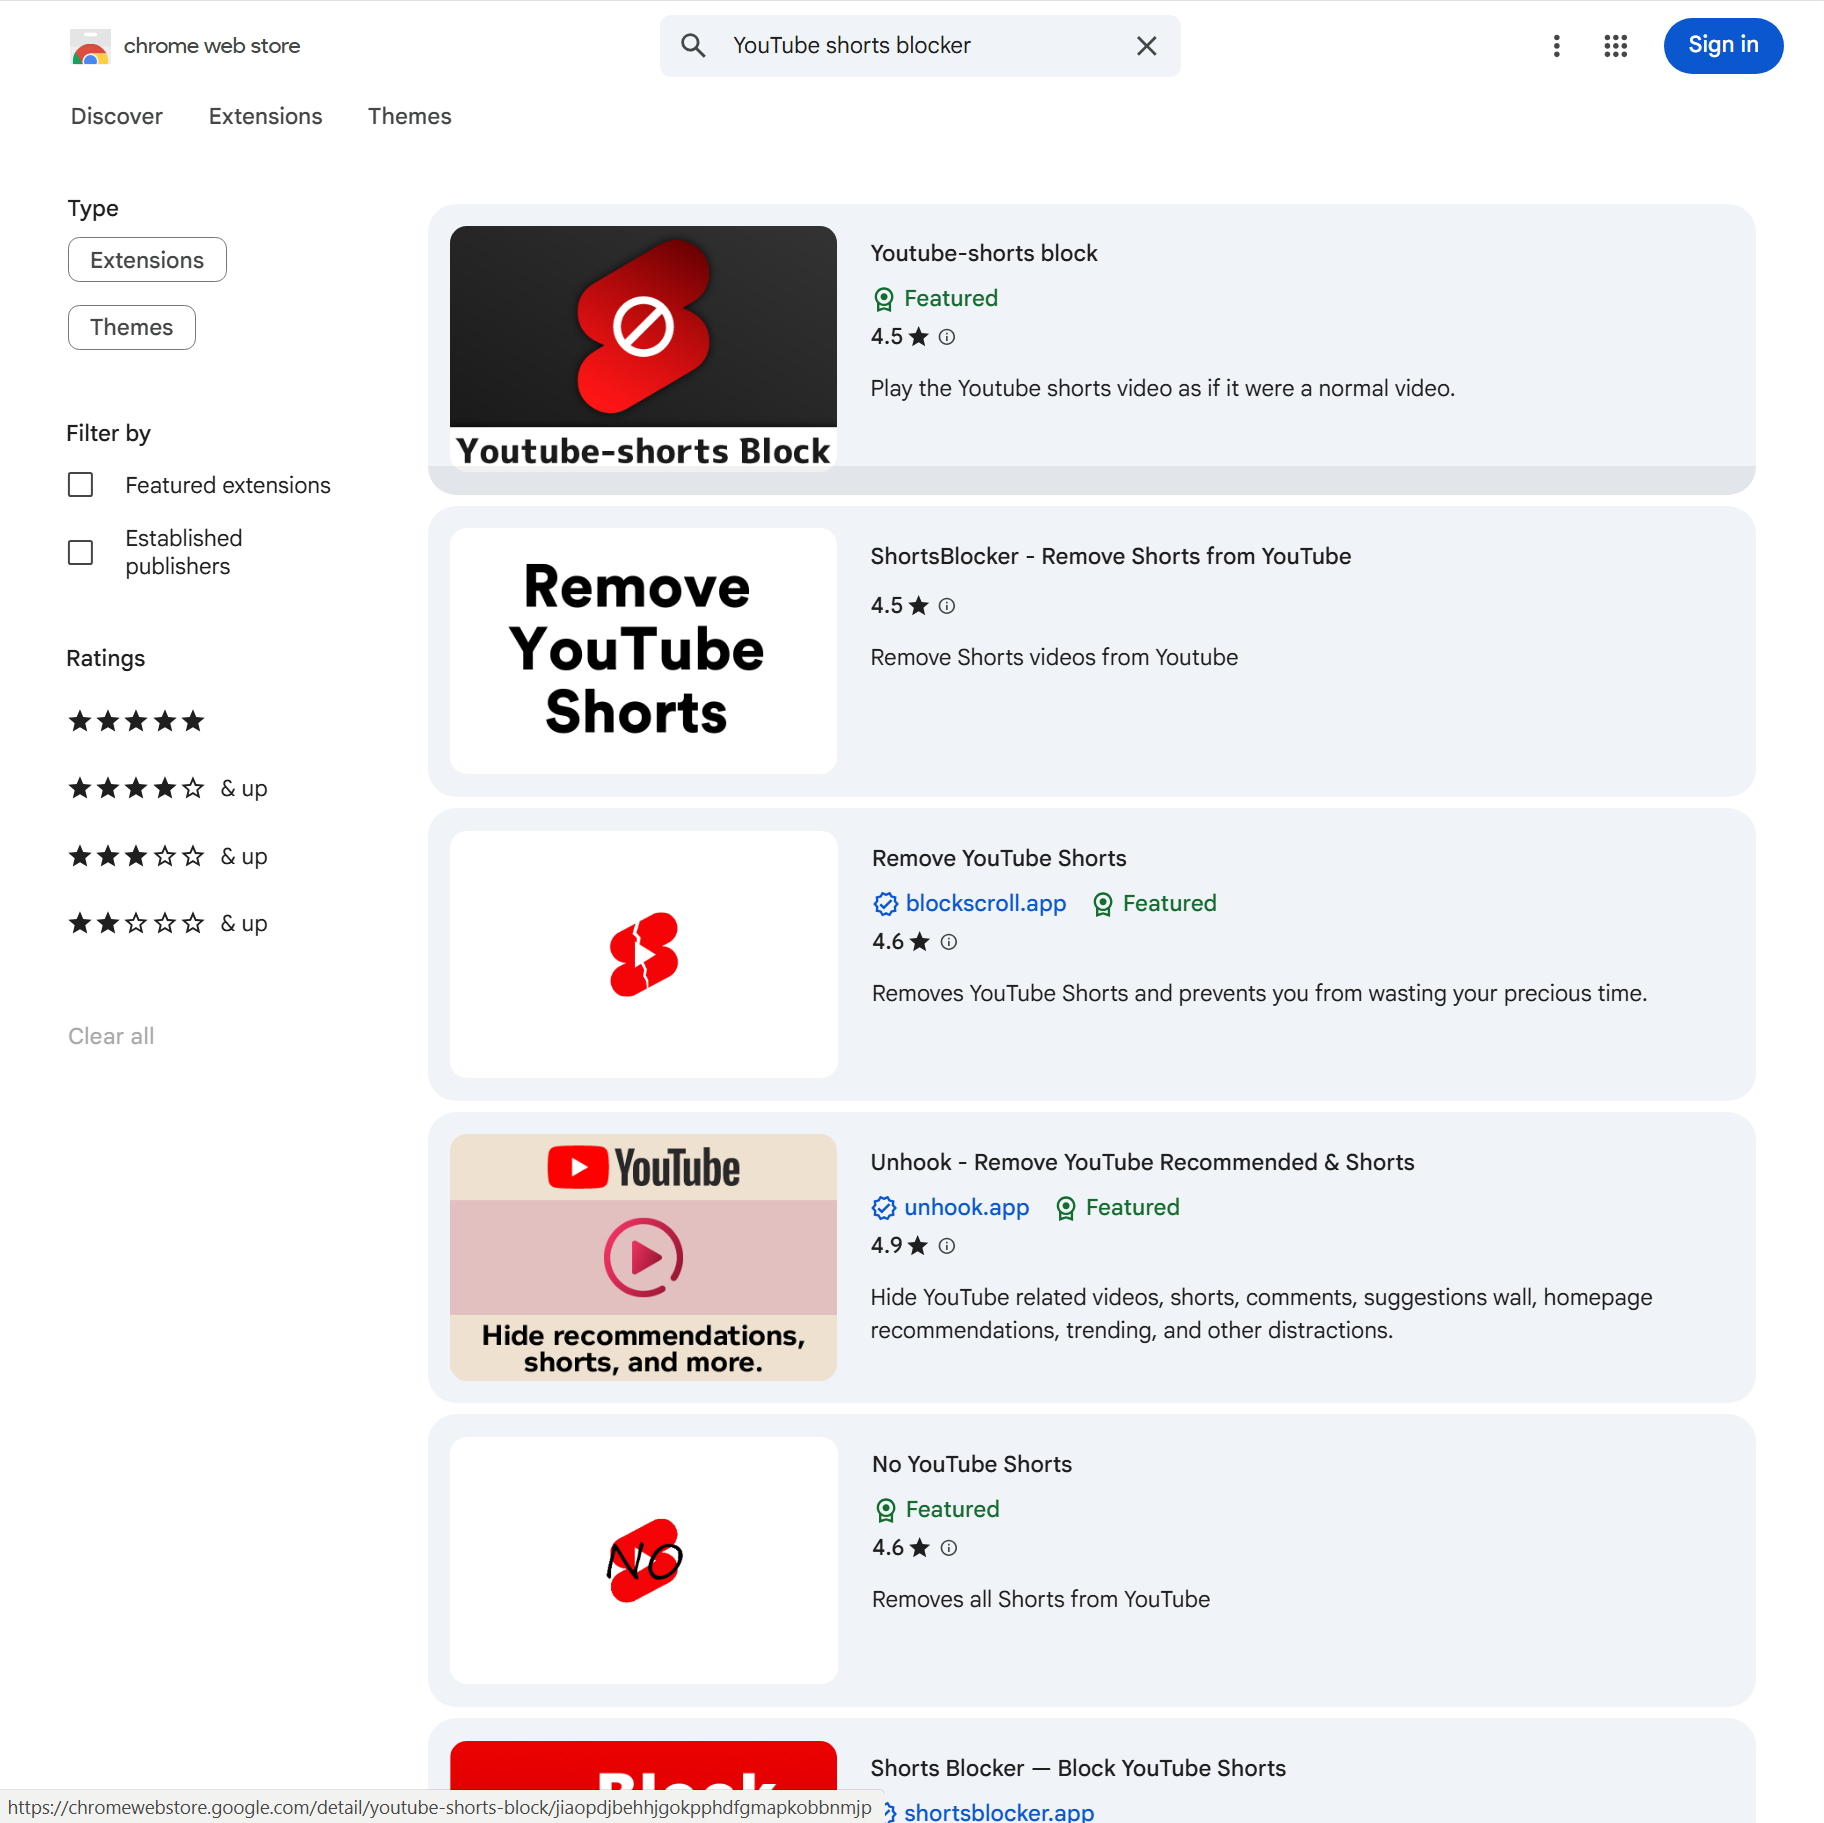Viewport: 1824px width, 1823px height.
Task: Click the Chrome Web Store logo icon
Action: tap(90, 46)
